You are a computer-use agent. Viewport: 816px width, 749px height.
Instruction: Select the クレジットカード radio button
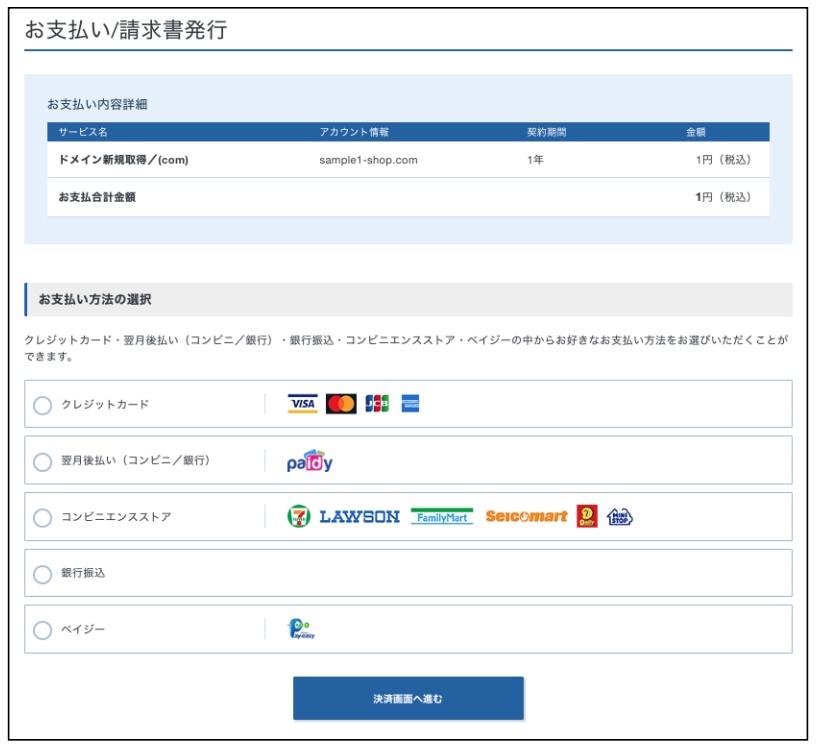tap(43, 405)
